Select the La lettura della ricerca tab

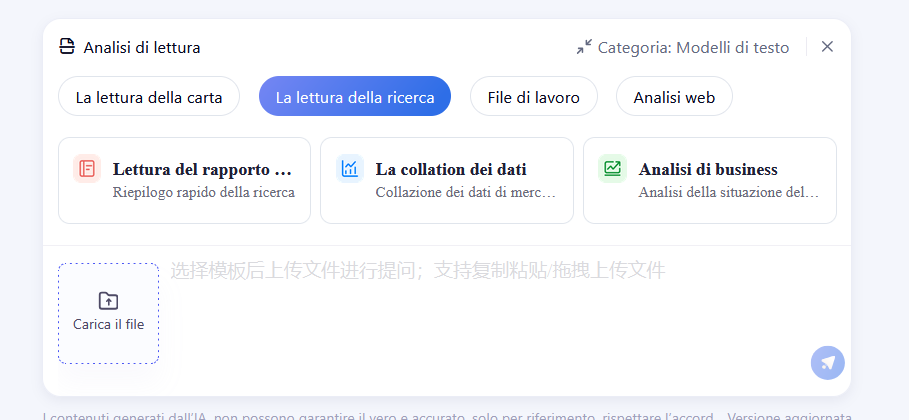coord(355,97)
